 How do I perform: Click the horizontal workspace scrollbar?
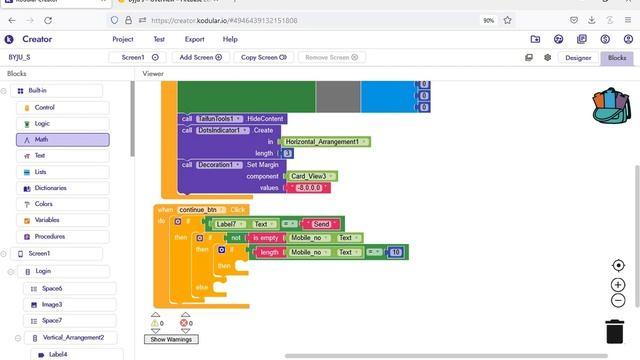[x=446, y=356]
